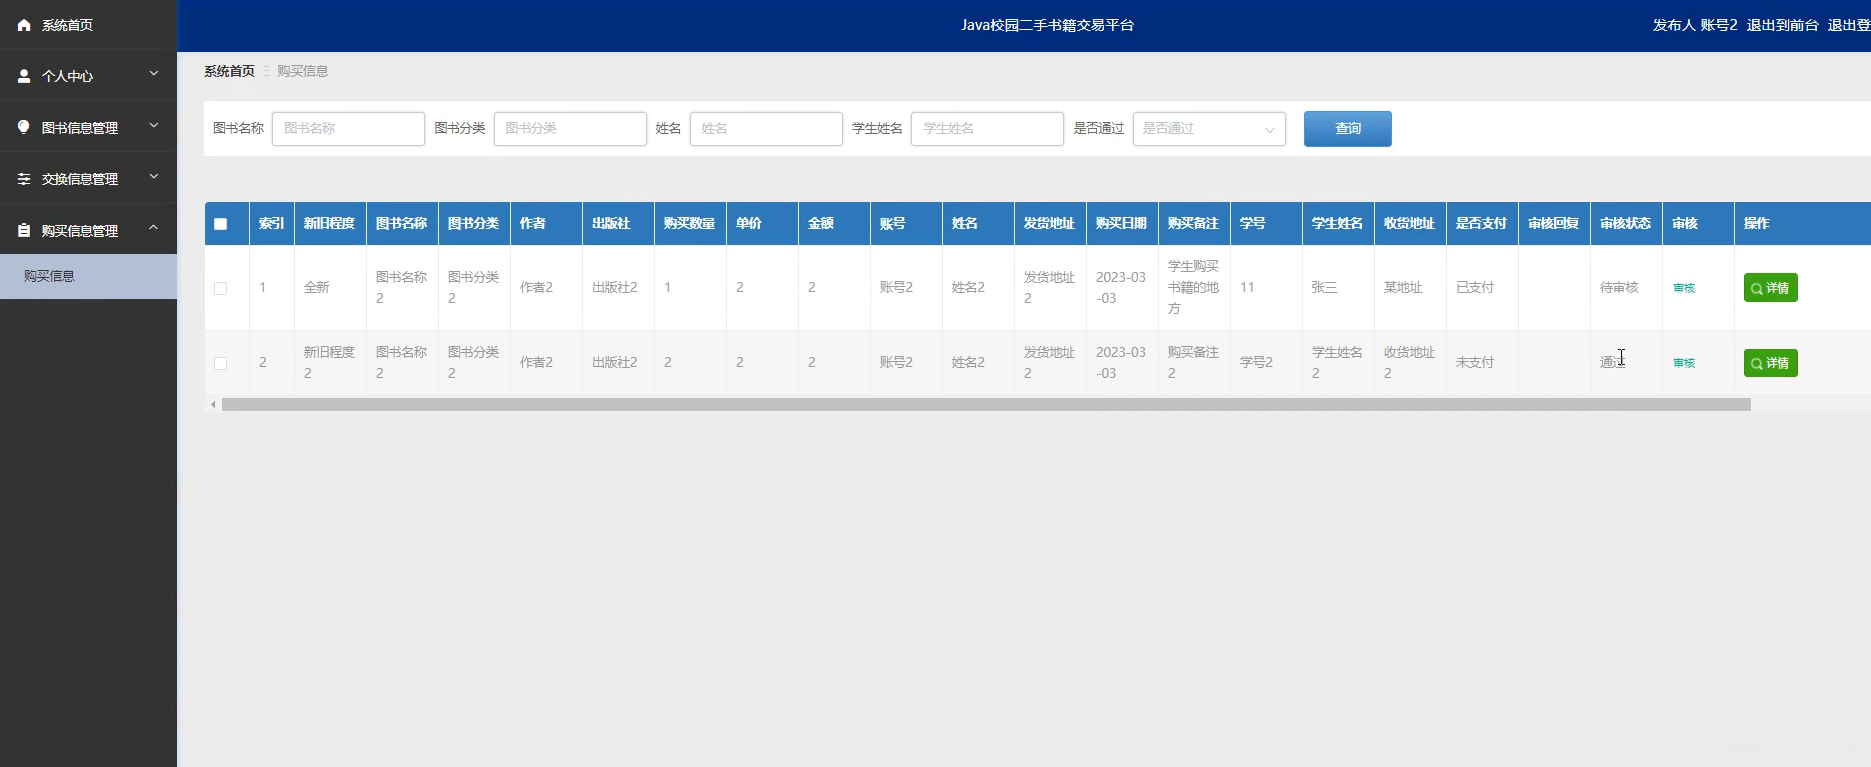Focus the 图书名称 search input
Screen dimensions: 1871x767
348,129
